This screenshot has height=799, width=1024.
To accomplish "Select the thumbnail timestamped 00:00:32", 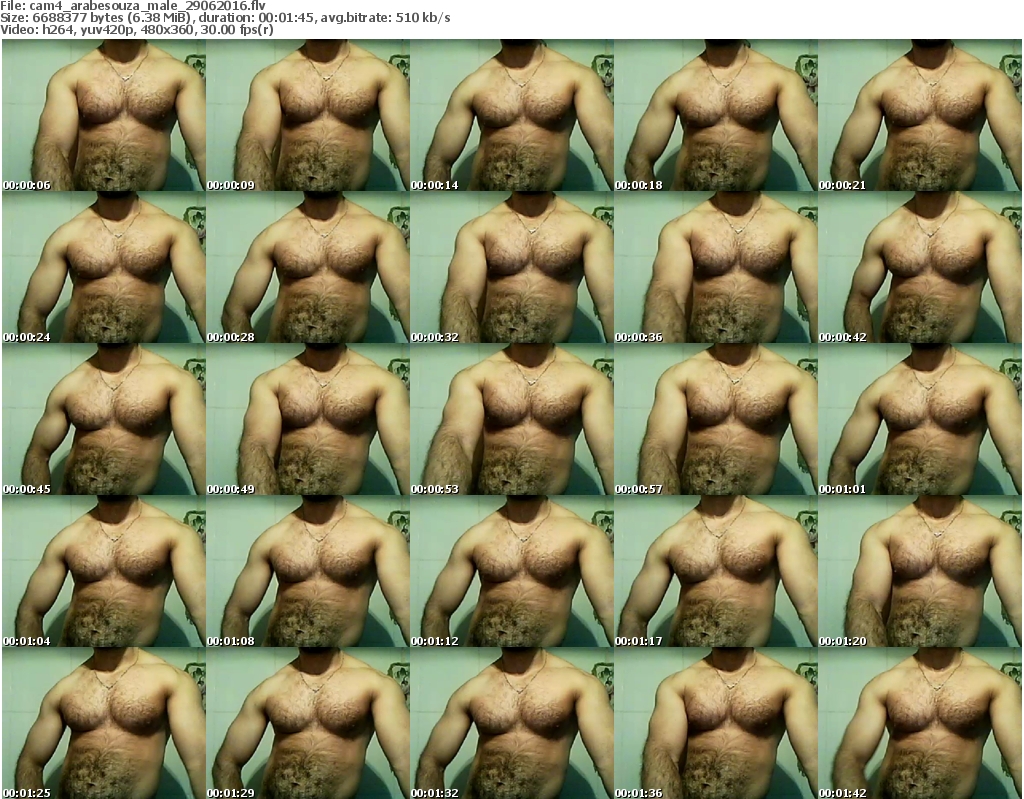I will pos(511,267).
